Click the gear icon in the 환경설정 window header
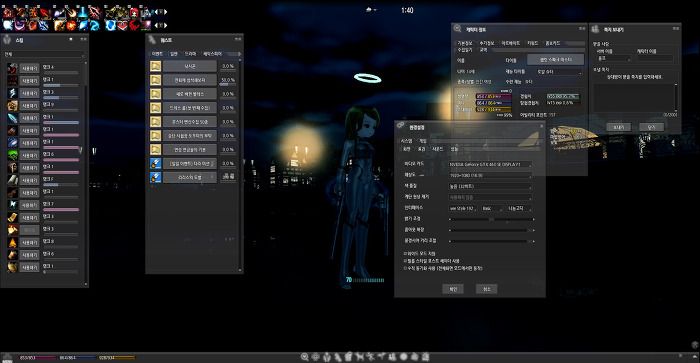Viewport: 700px width, 363px height. tap(400, 125)
